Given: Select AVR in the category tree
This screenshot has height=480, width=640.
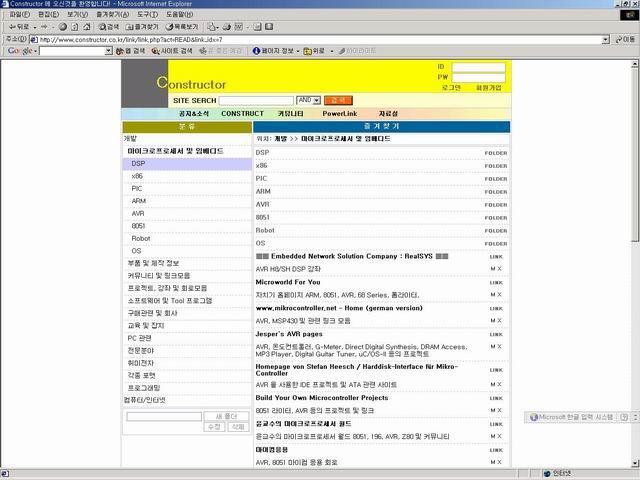Looking at the screenshot, I should (138, 214).
